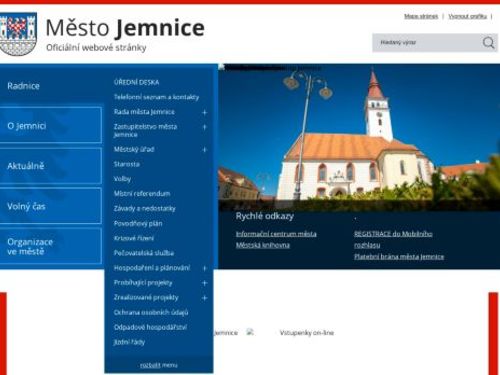Click the Vypnout grafiku link
The width and height of the screenshot is (500, 375).
467,16
